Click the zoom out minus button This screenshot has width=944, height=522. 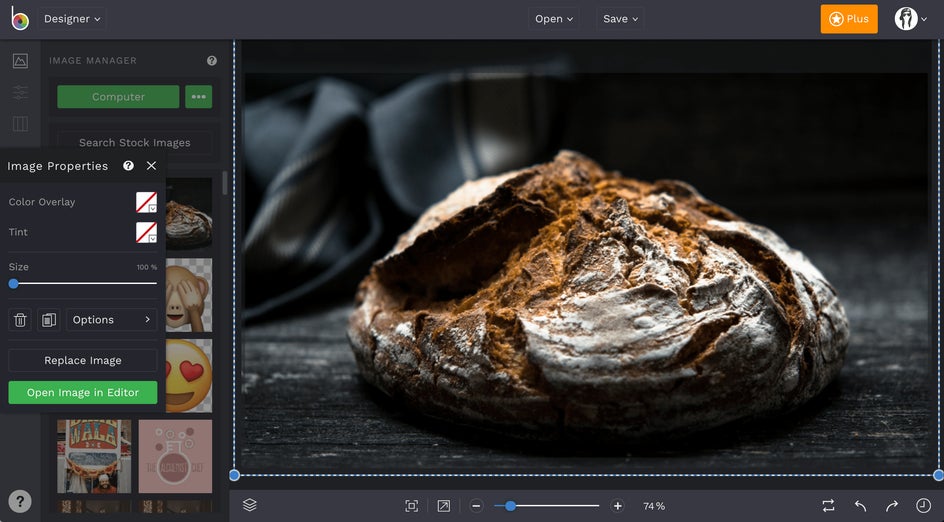[476, 506]
